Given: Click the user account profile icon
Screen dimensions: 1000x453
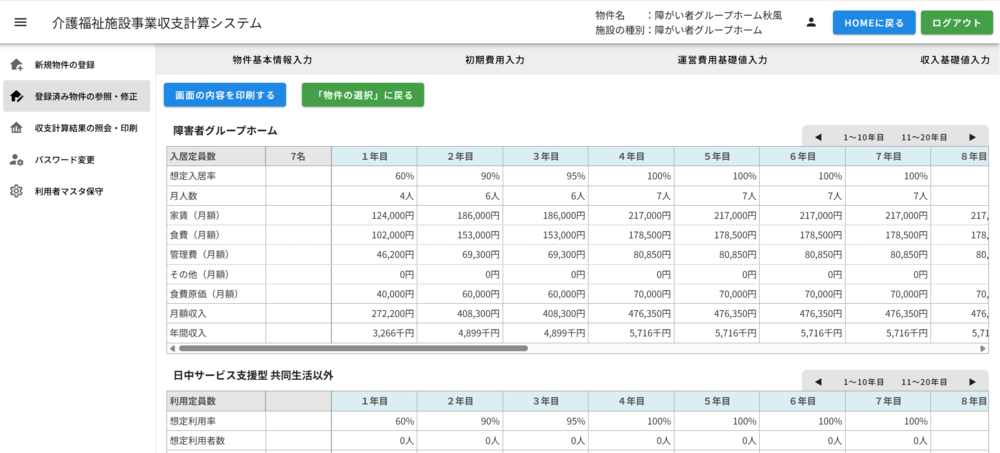Looking at the screenshot, I should [x=811, y=22].
